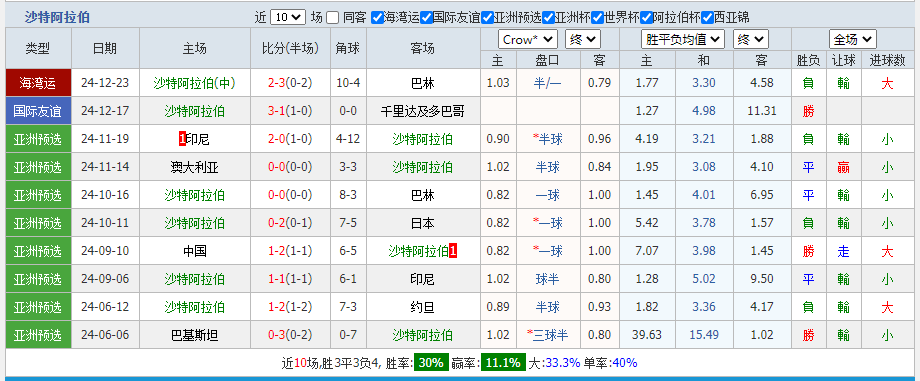
Task: Click the away team 千里达及多巴哥
Action: point(422,111)
